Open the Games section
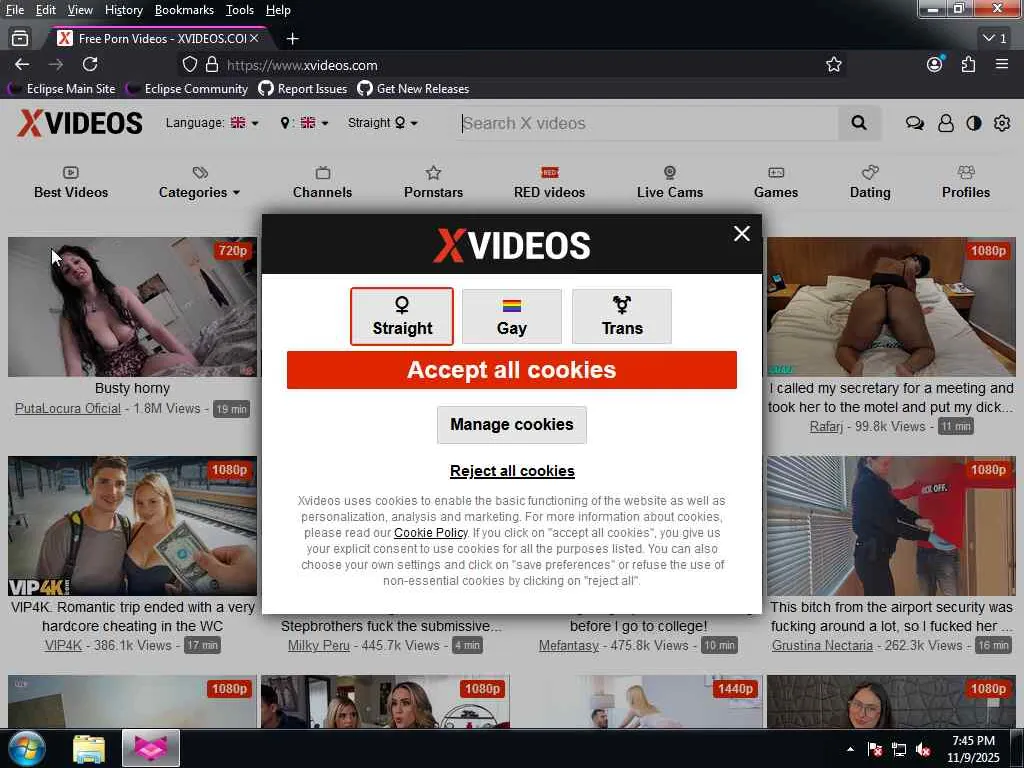Image resolution: width=1024 pixels, height=768 pixels. click(776, 183)
